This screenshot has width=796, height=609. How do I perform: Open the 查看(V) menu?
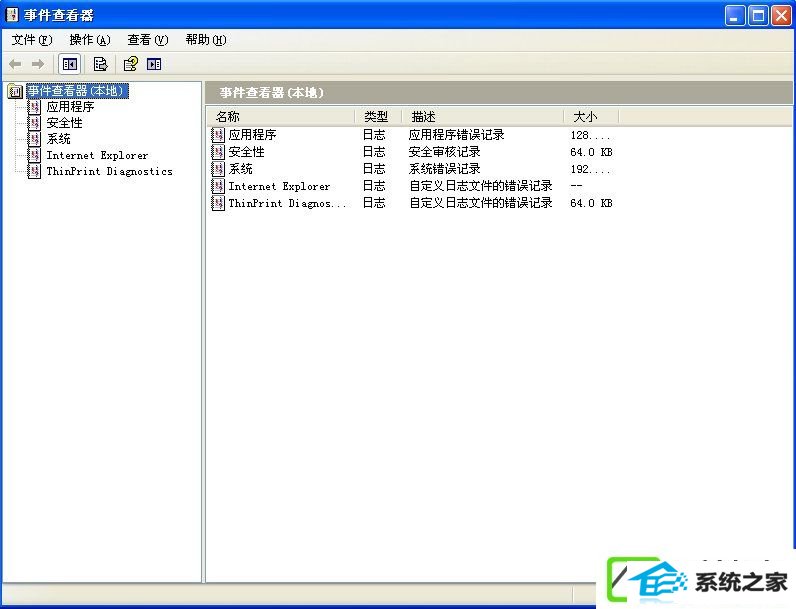148,40
